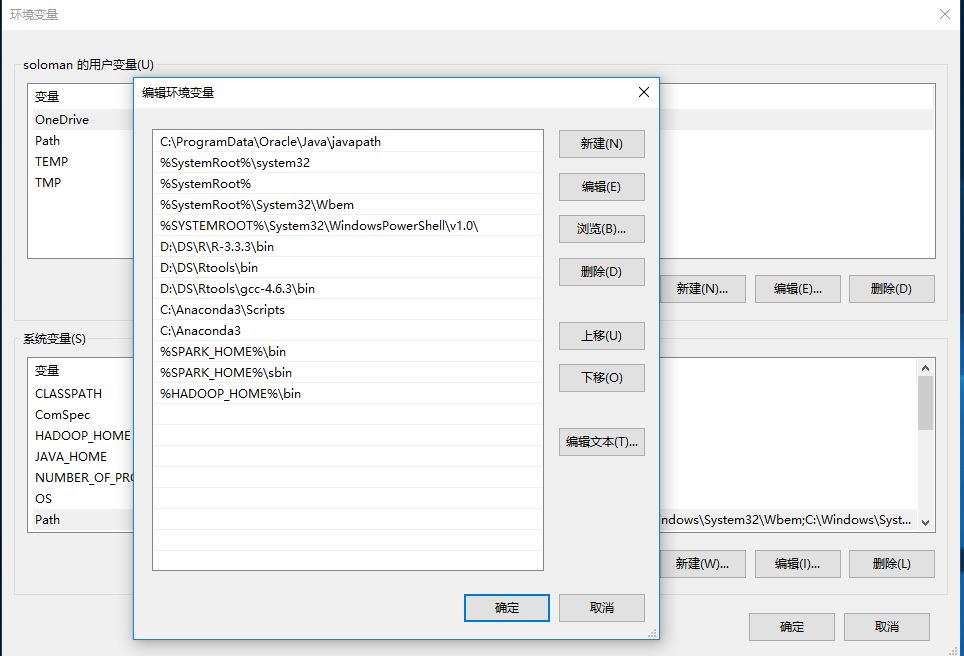
Task: Cancel 环境变量 window with 取消
Action: pyautogui.click(x=887, y=627)
